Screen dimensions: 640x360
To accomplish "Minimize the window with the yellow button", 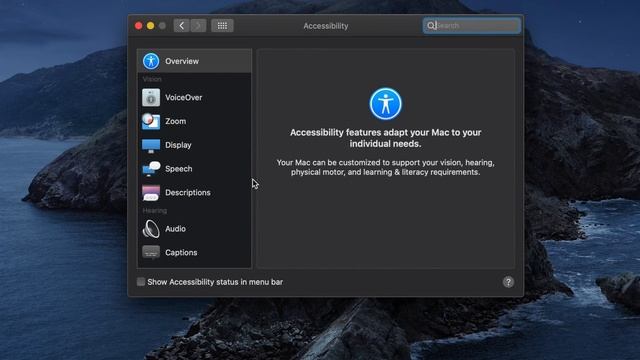I will click(x=150, y=26).
